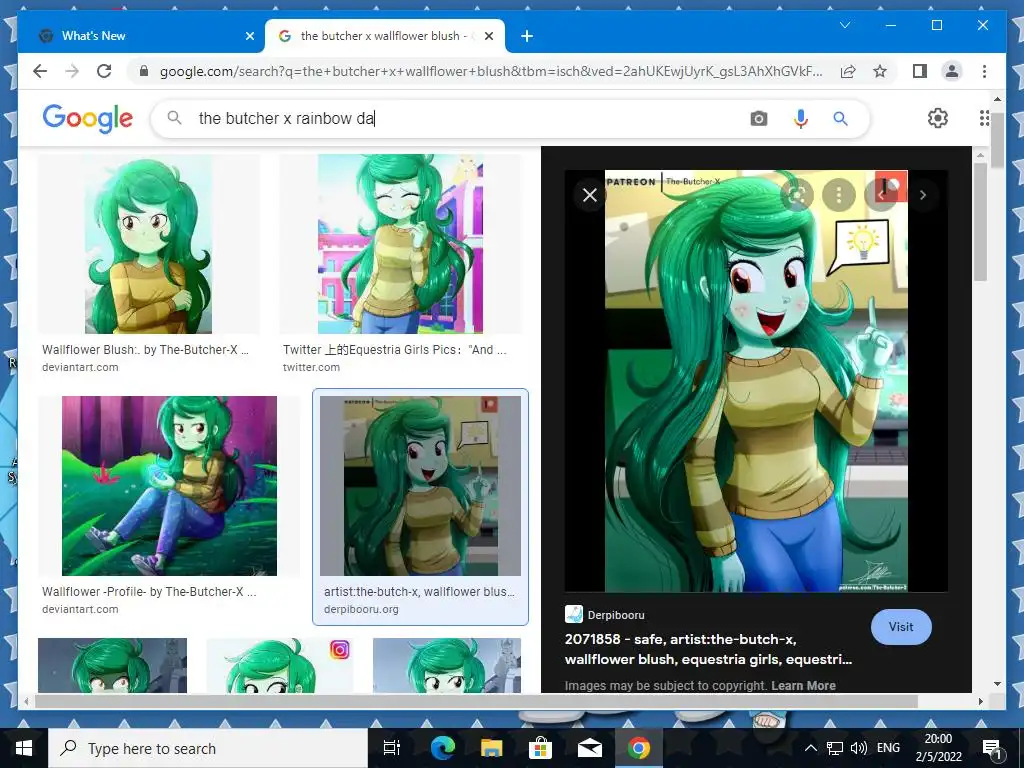Close the image preview panel
This screenshot has height=768, width=1024.
point(590,195)
